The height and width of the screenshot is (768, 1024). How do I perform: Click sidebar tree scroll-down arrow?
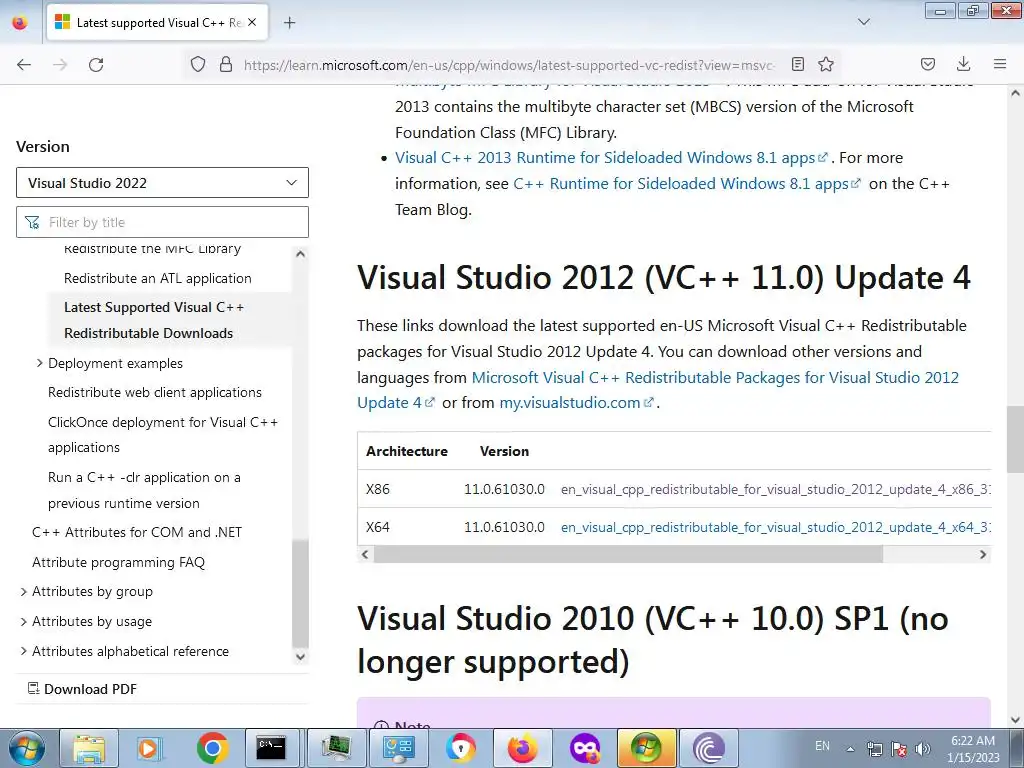click(x=300, y=657)
